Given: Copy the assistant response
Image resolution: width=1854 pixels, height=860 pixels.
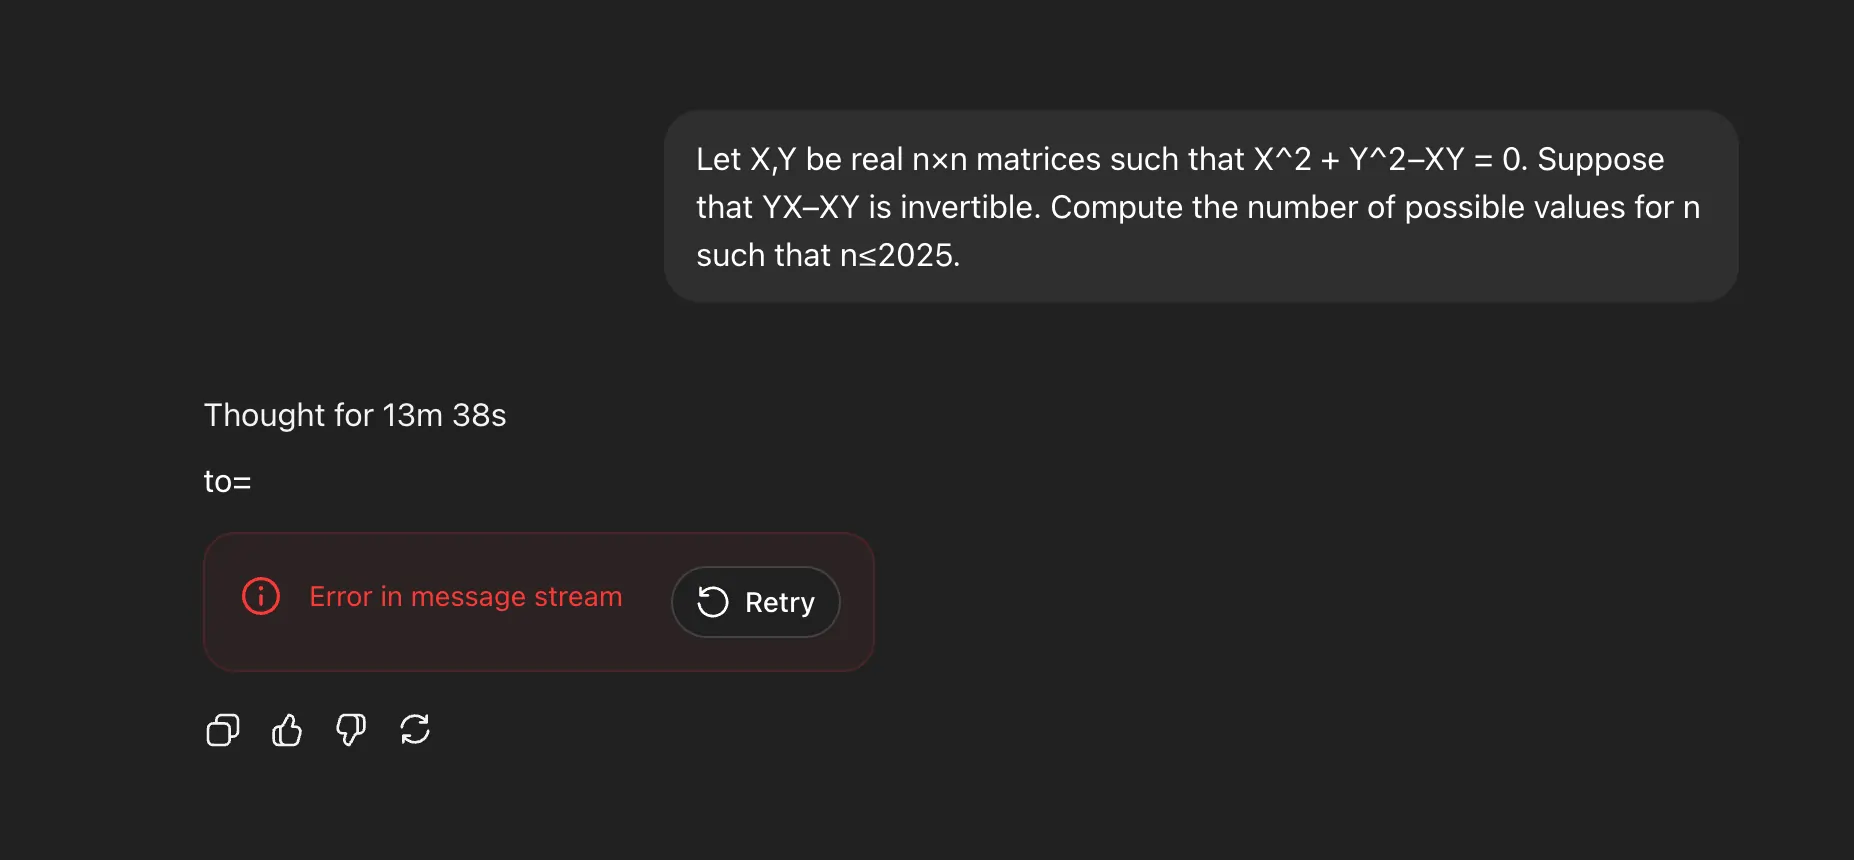Looking at the screenshot, I should (222, 730).
